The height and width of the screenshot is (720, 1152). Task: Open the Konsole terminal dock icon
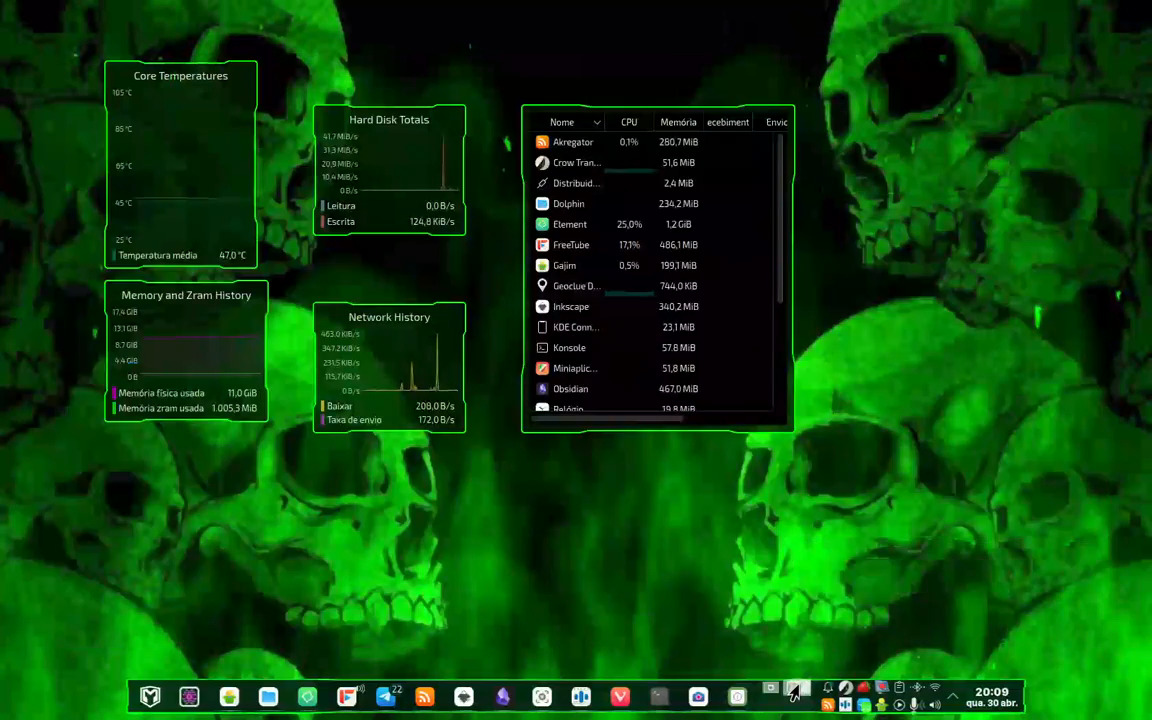click(x=659, y=696)
